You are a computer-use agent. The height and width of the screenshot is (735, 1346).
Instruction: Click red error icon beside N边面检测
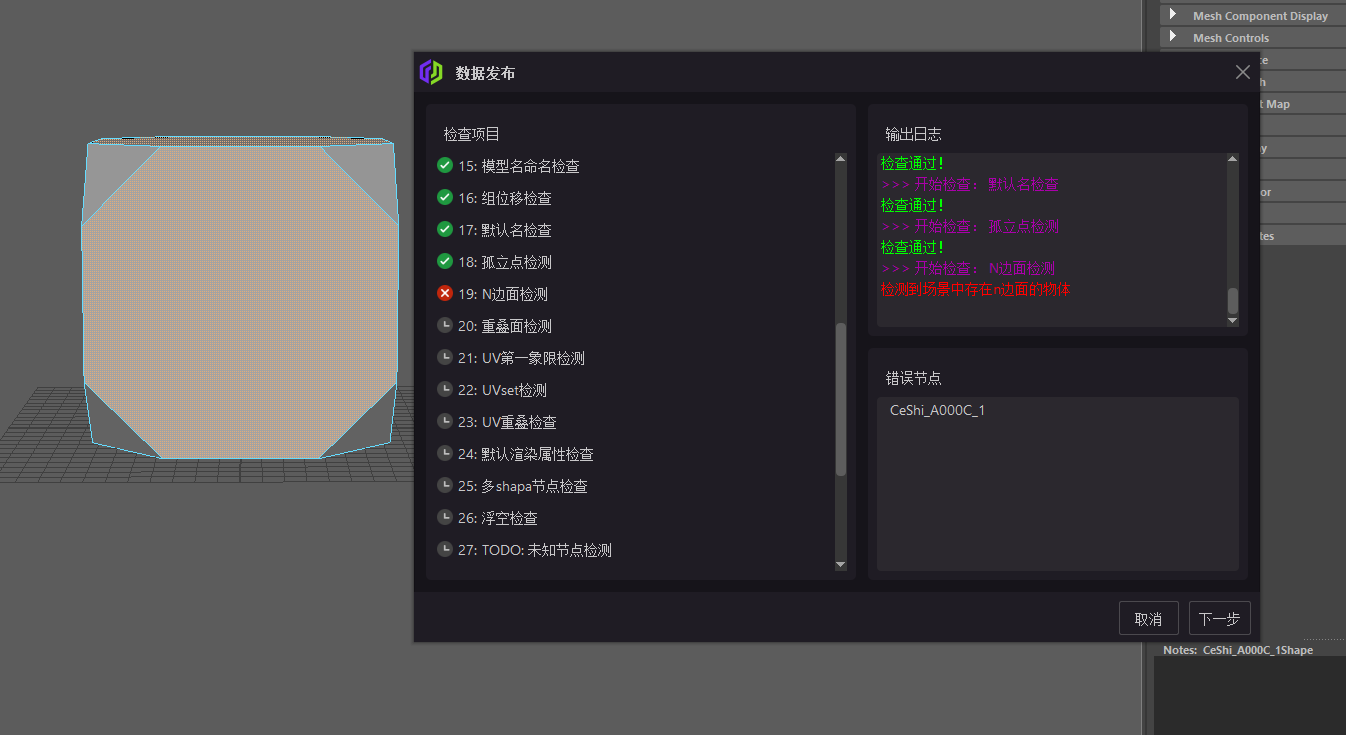[x=444, y=293]
